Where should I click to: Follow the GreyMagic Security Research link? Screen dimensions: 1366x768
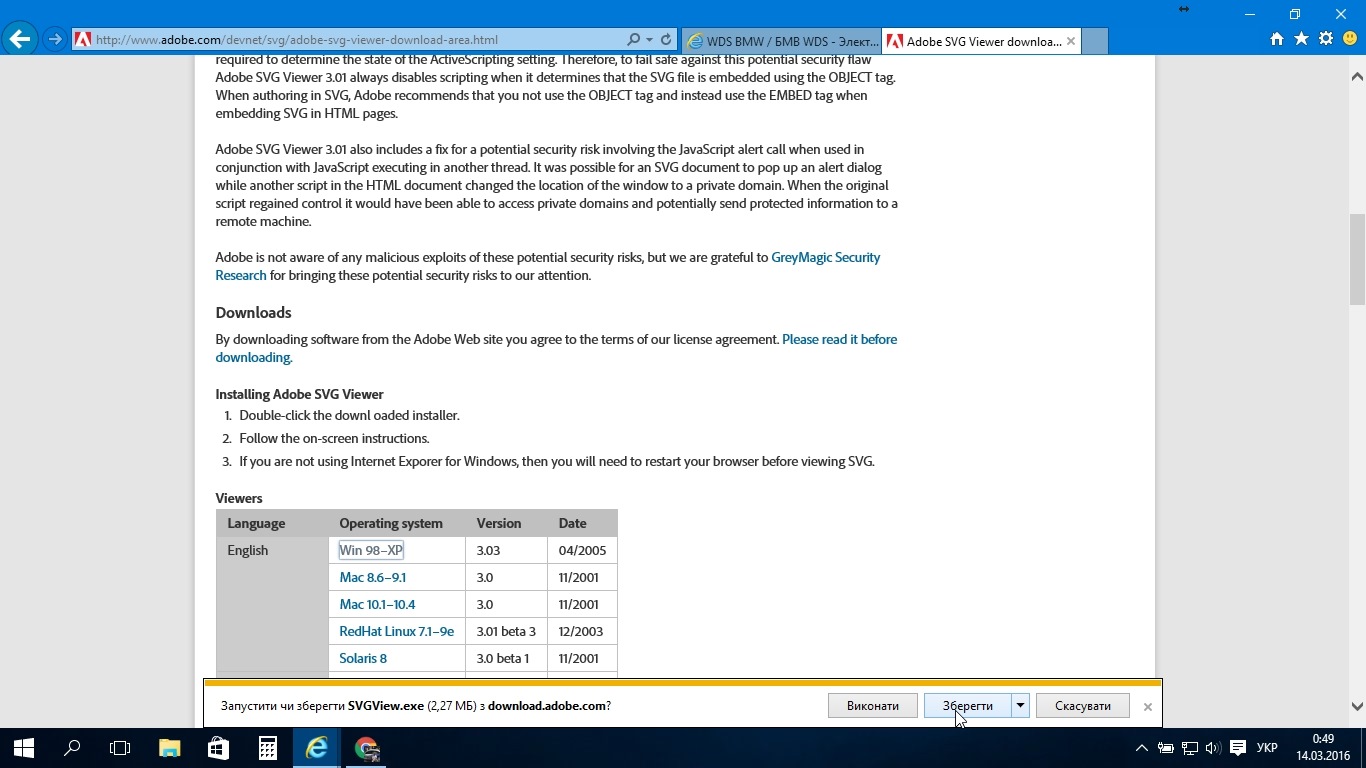coord(826,257)
